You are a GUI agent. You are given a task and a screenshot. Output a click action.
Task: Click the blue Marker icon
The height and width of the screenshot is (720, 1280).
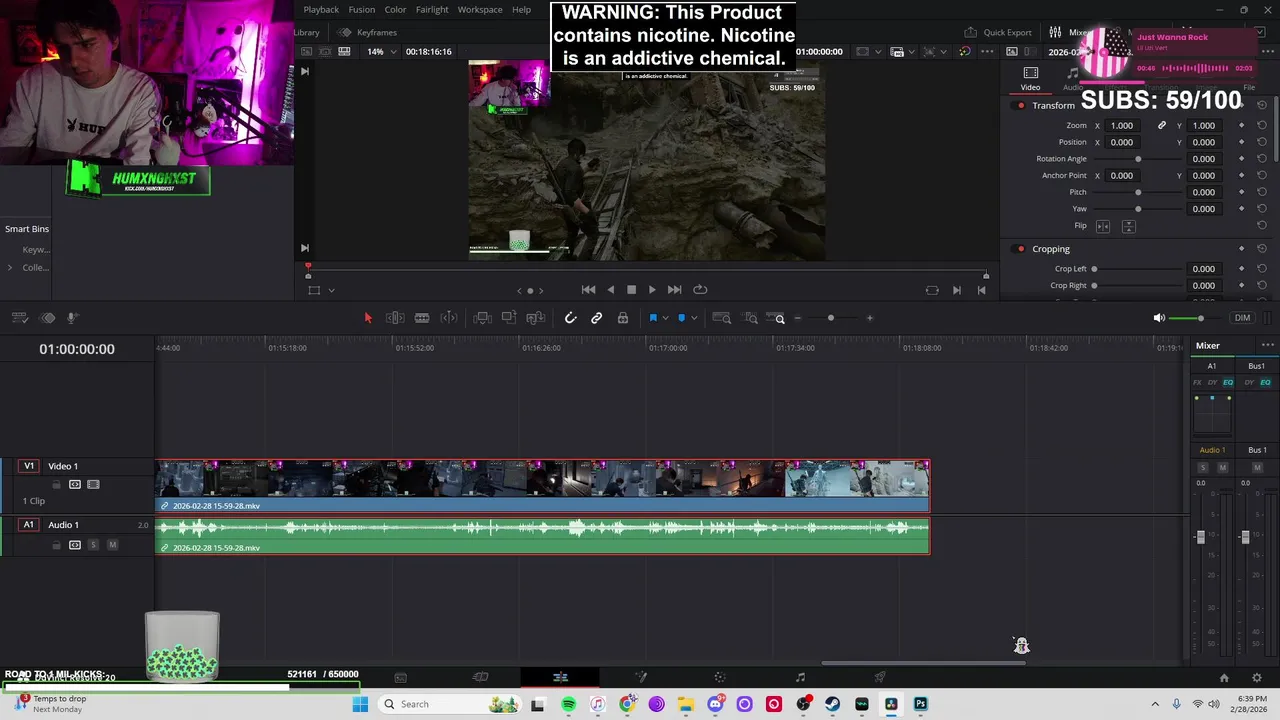coord(682,318)
